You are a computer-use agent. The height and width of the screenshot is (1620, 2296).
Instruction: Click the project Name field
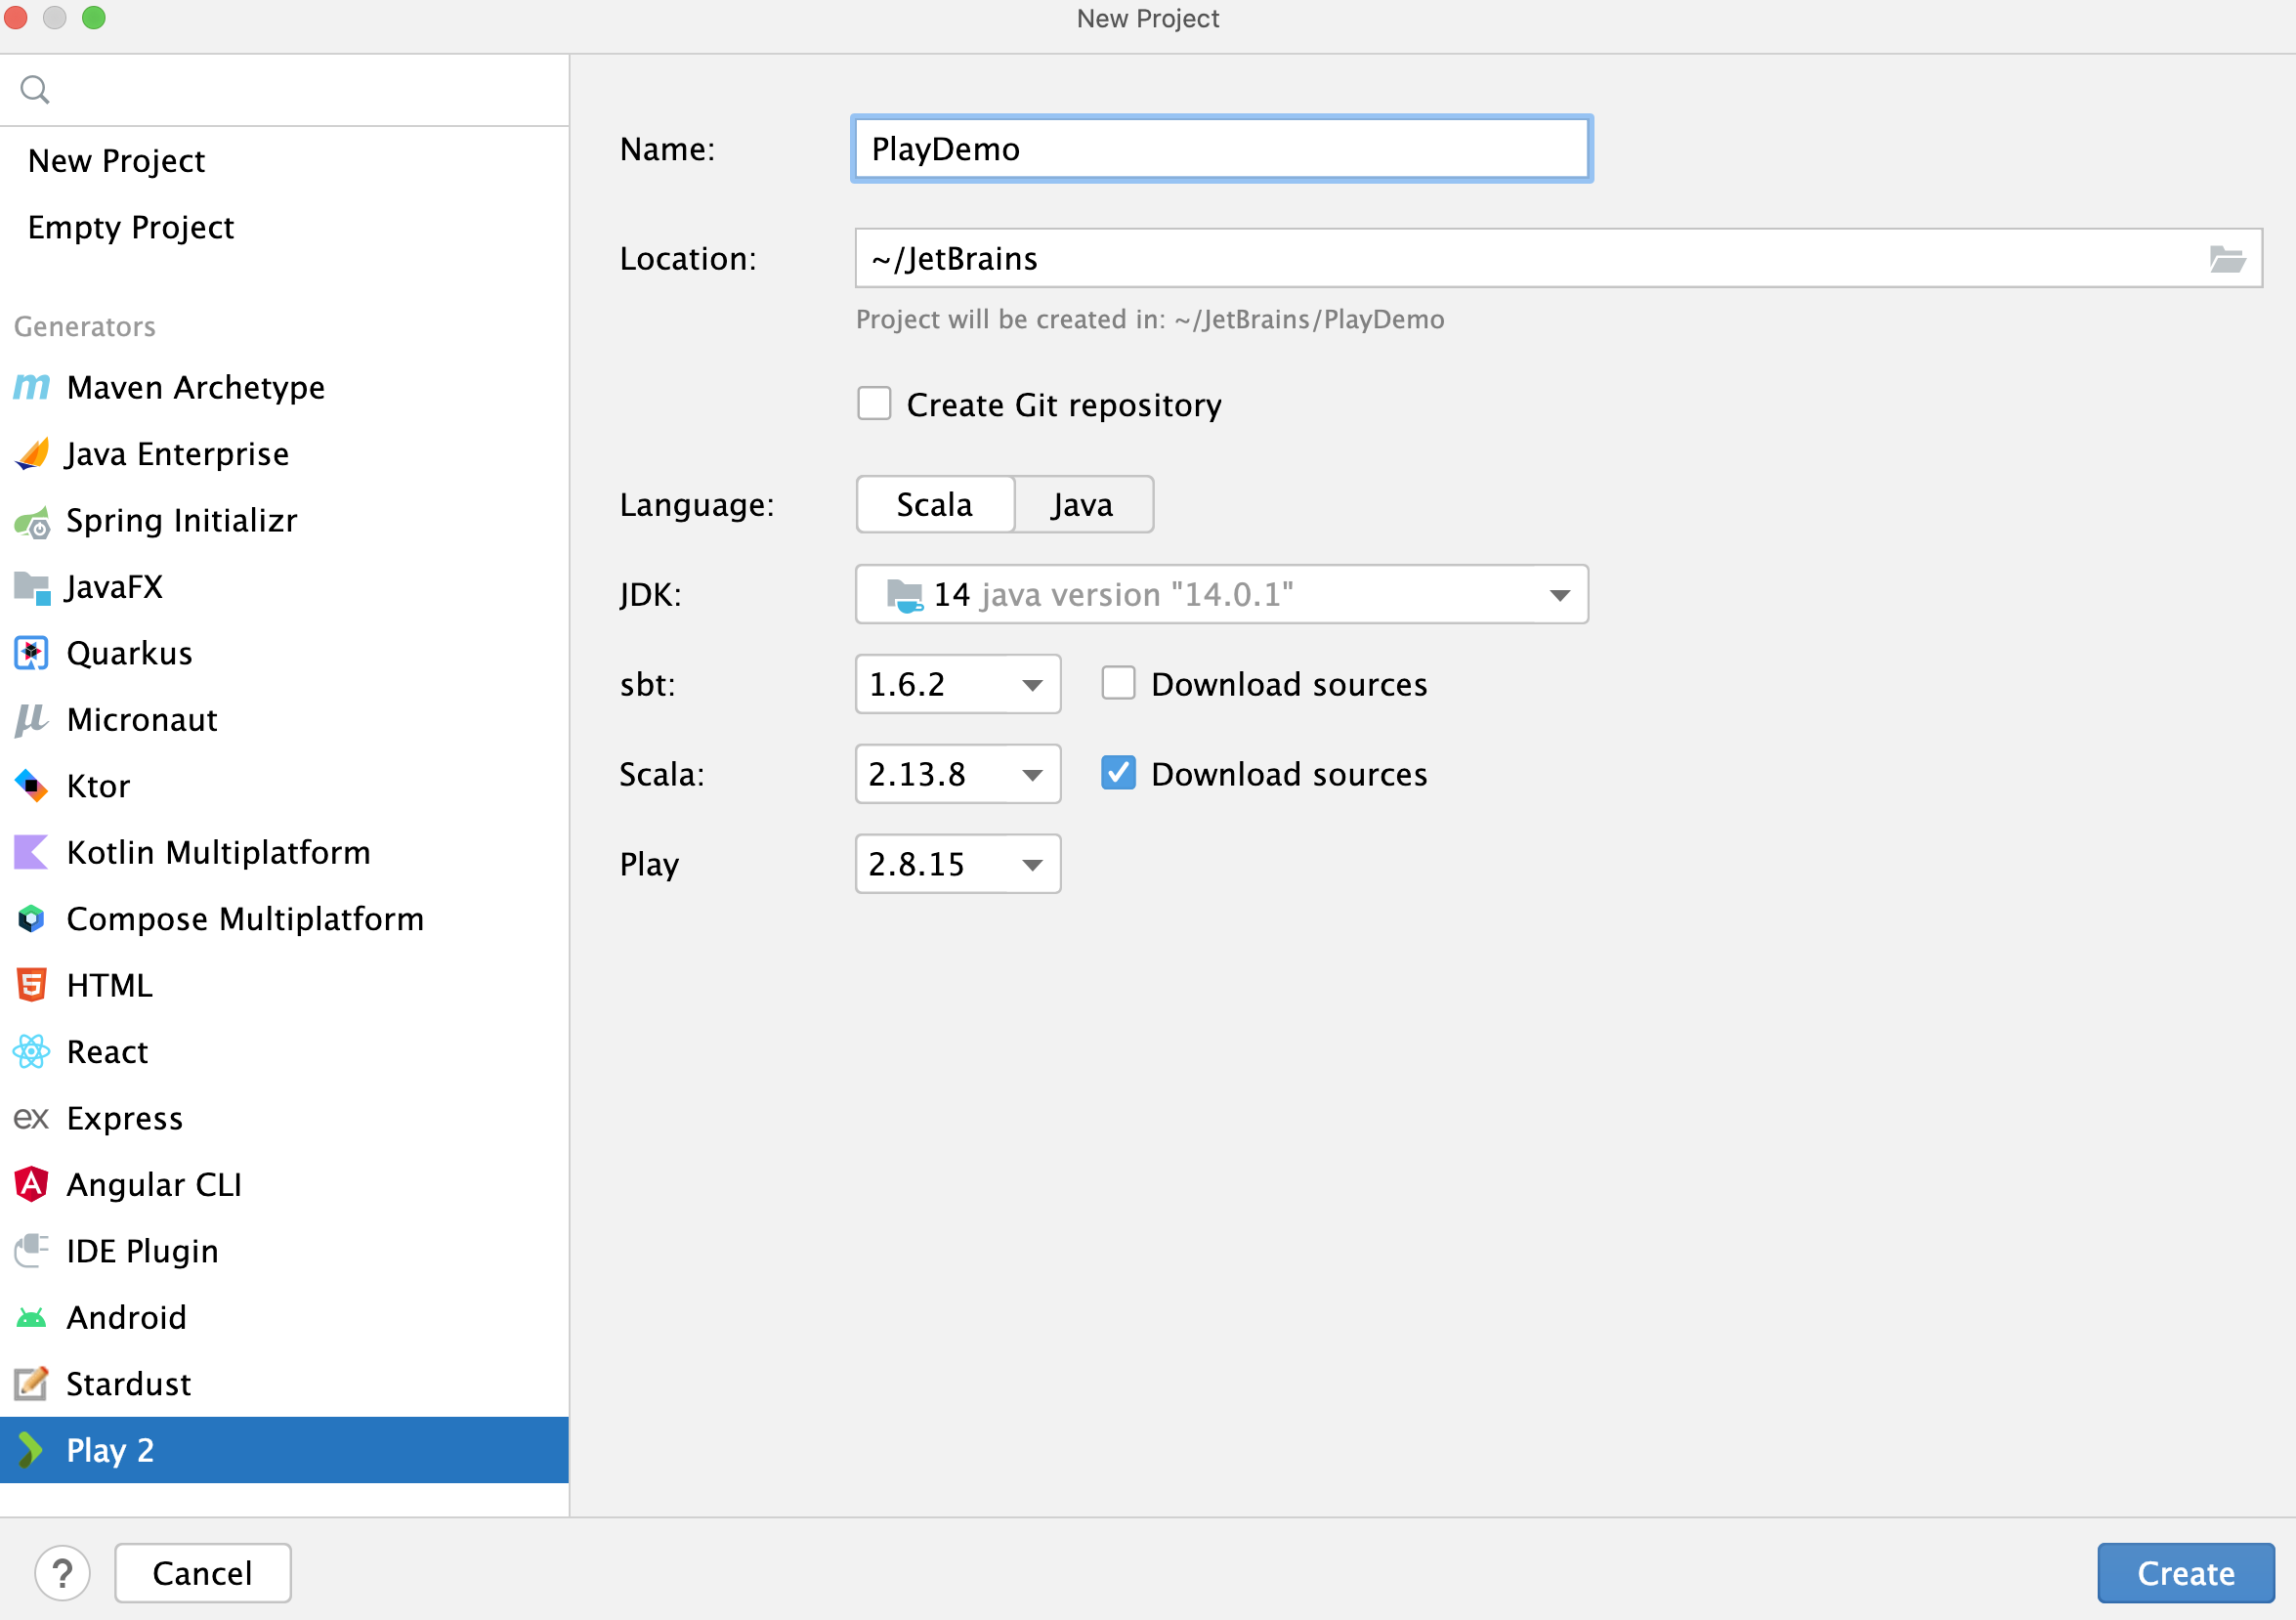click(1222, 149)
